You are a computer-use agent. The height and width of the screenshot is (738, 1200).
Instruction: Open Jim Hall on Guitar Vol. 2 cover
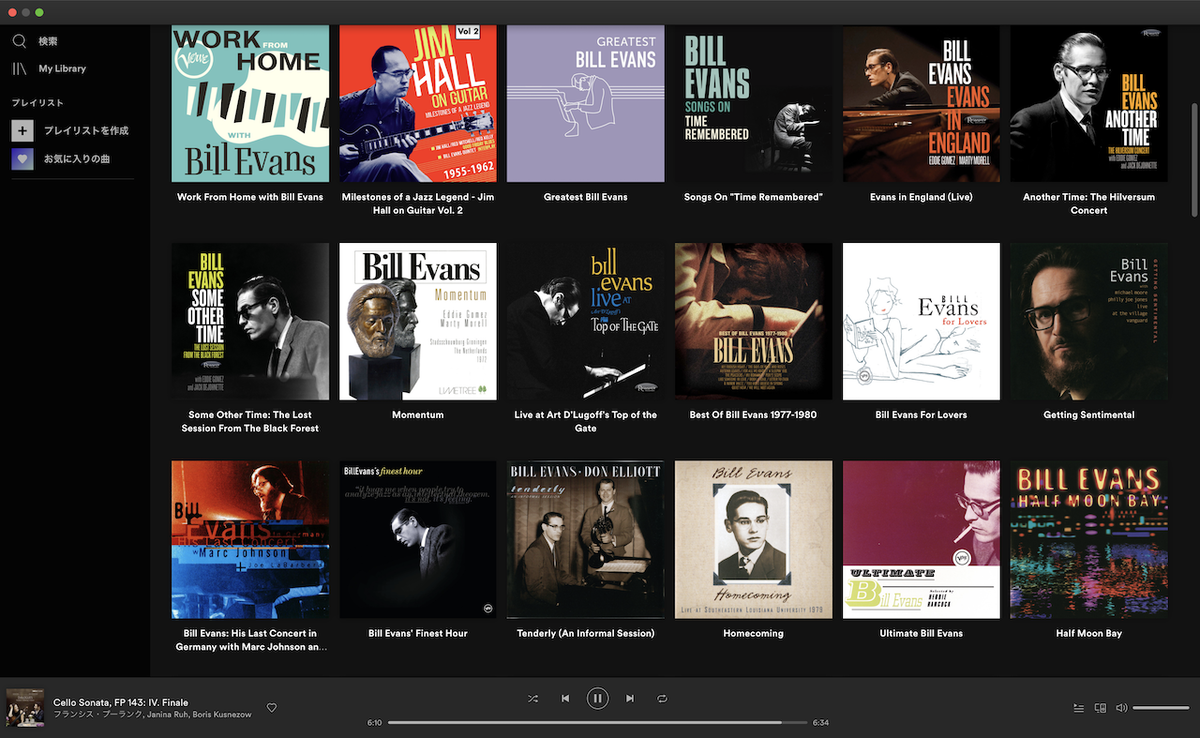coord(418,103)
